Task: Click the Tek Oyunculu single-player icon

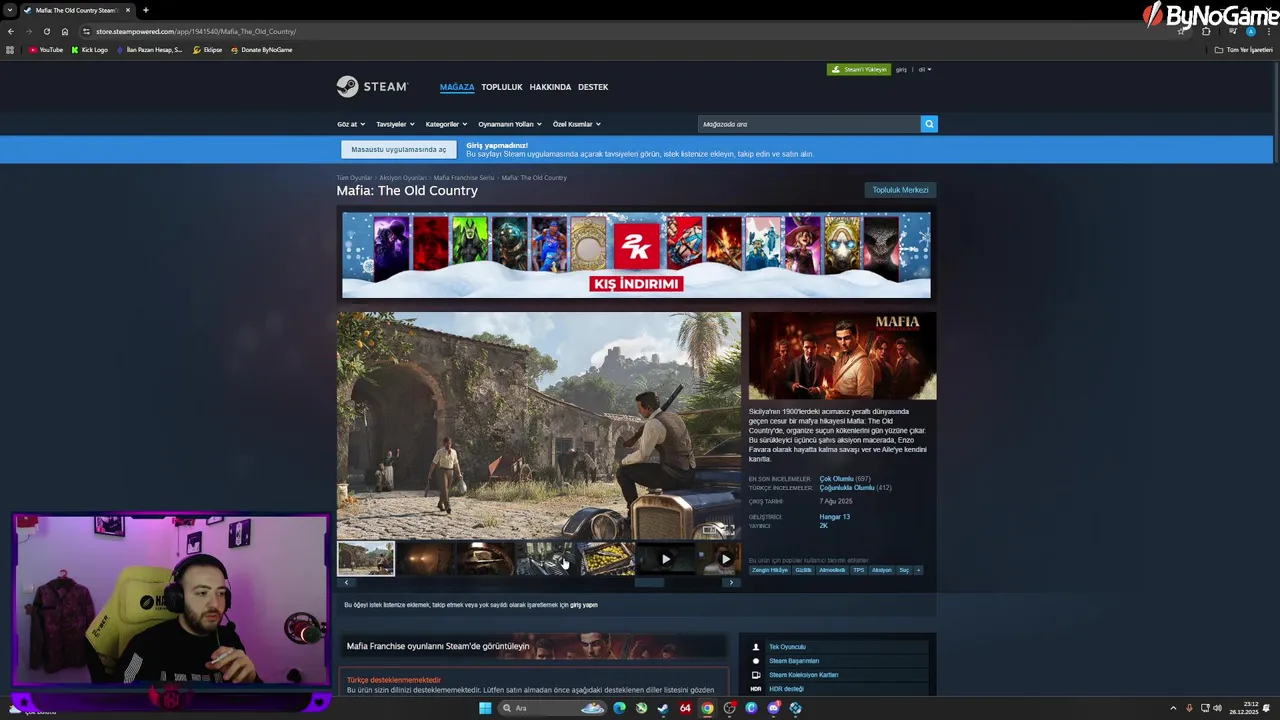Action: point(756,647)
